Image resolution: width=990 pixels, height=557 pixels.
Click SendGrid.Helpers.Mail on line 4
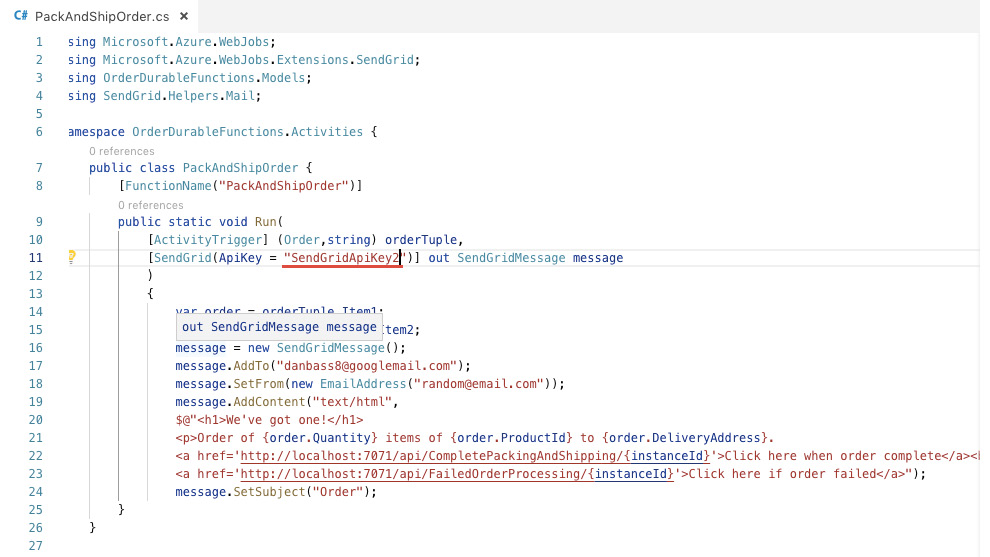179,96
